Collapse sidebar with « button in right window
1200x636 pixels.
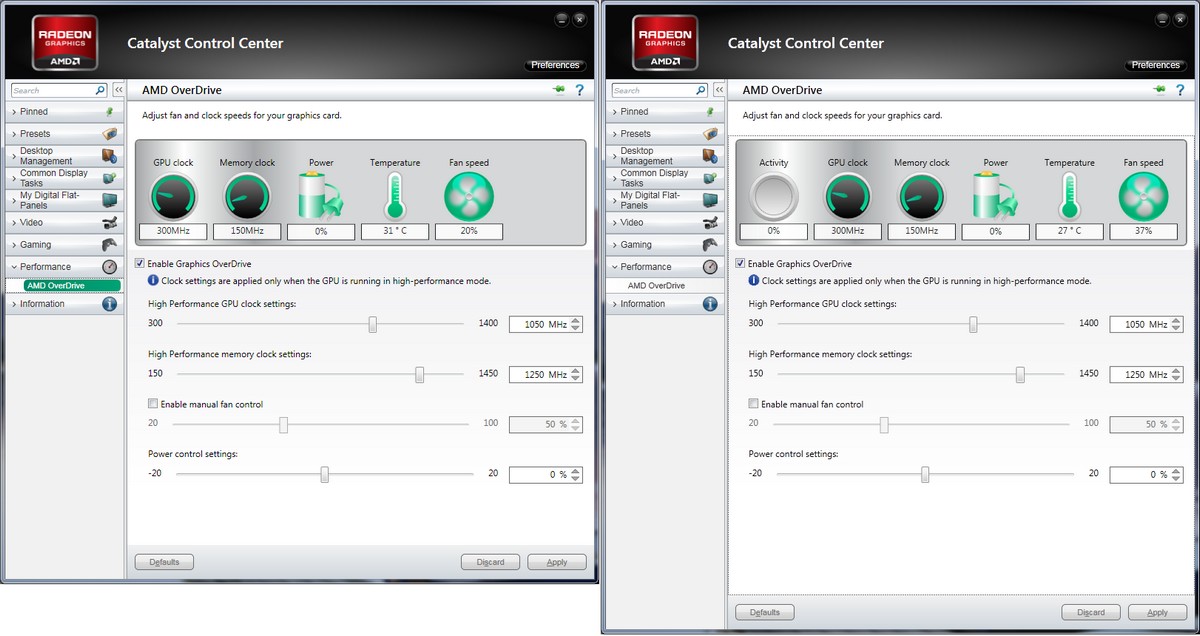(x=718, y=90)
